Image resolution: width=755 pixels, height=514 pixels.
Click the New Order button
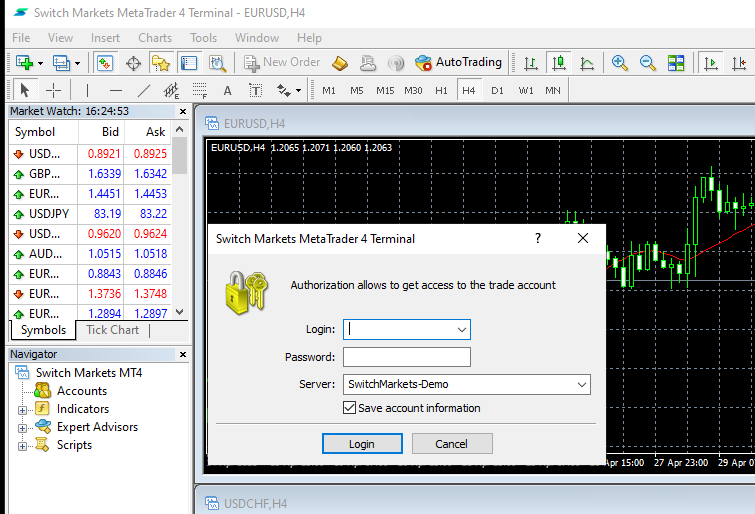point(282,63)
